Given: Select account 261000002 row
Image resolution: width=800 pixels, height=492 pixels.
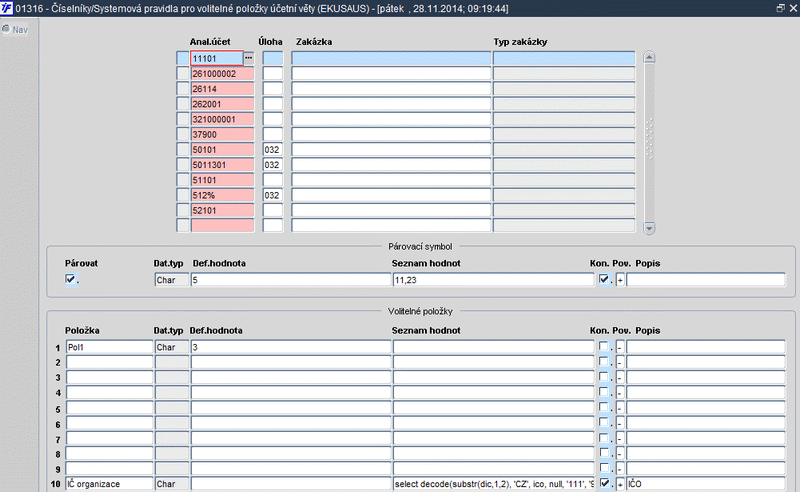Looking at the screenshot, I should 222,73.
